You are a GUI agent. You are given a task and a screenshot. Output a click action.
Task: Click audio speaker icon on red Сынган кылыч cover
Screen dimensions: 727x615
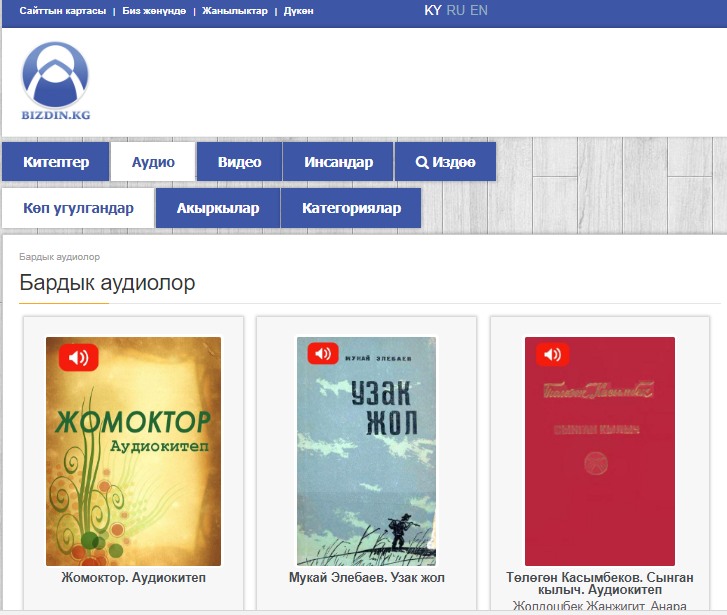point(552,354)
